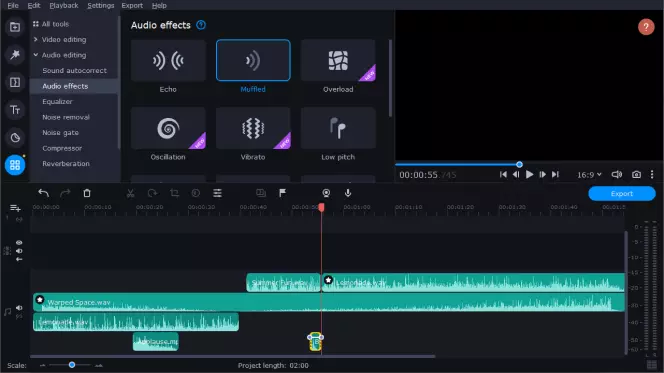
Task: Open the preview more options menu
Action: [652, 174]
